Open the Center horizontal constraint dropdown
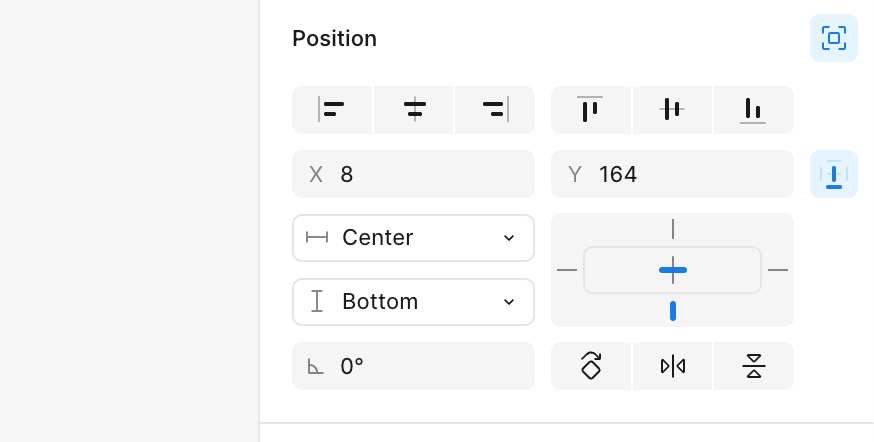Viewport: 874px width, 442px height. click(413, 238)
